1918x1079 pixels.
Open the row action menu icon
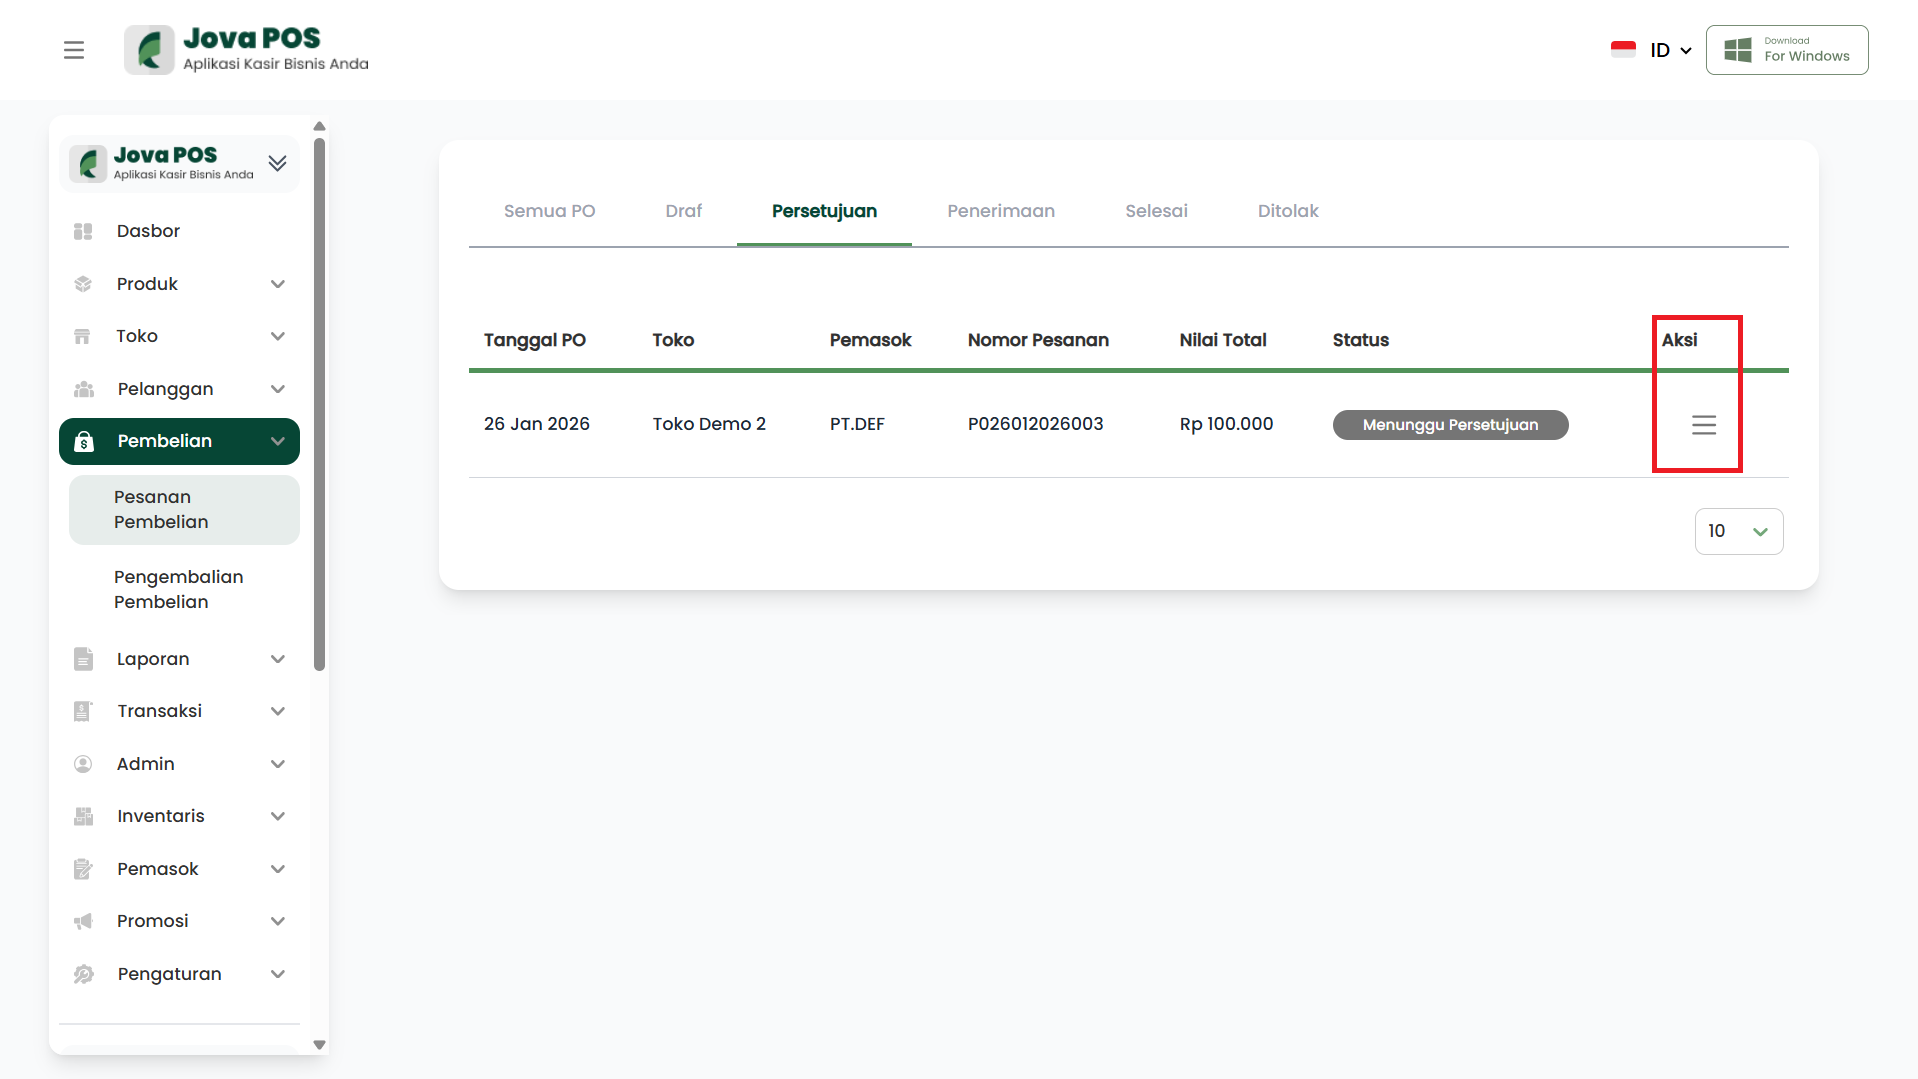1703,425
